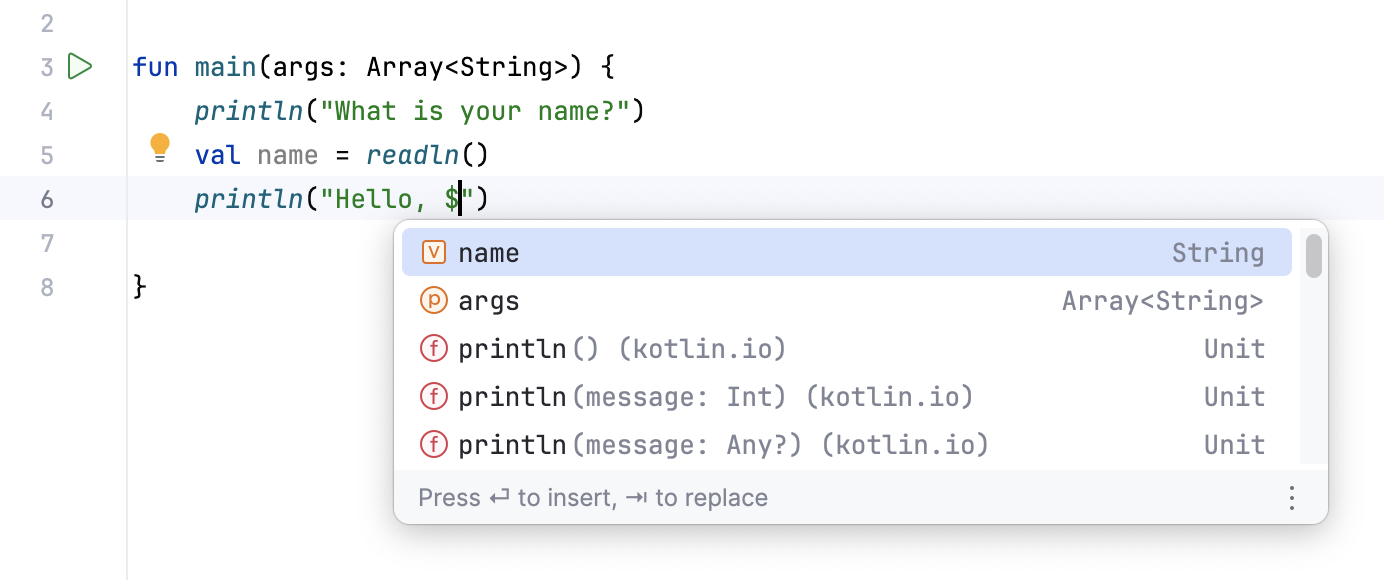Click the parameter 'p' icon next to args
The image size is (1384, 580).
point(434,300)
